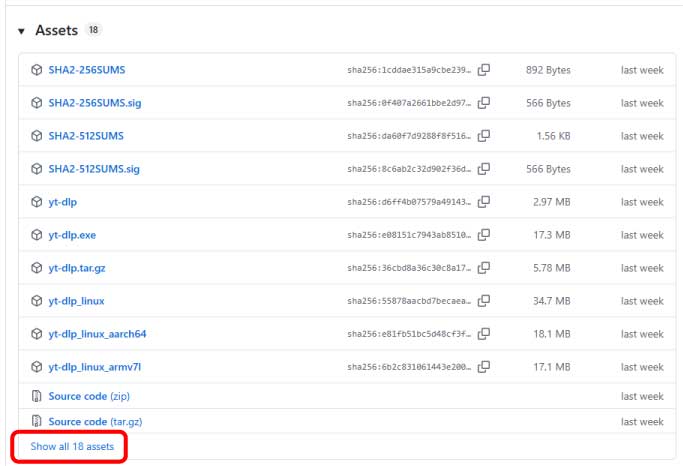Click the package icon beside yt-dlp_linux
Screen dimensions: 683x466
click(37, 301)
